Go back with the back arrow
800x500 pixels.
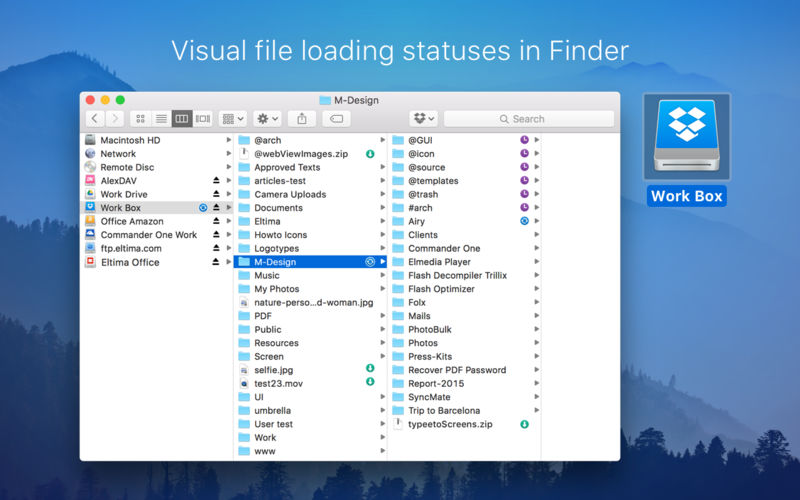click(x=96, y=119)
